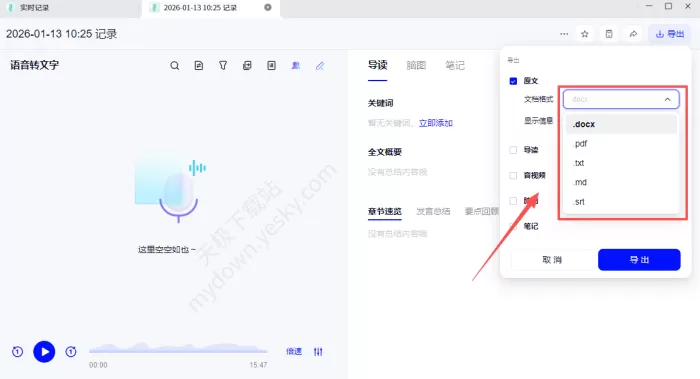Image resolution: width=700 pixels, height=379 pixels.
Task: Click the clipboard icon in header
Action: tap(609, 34)
